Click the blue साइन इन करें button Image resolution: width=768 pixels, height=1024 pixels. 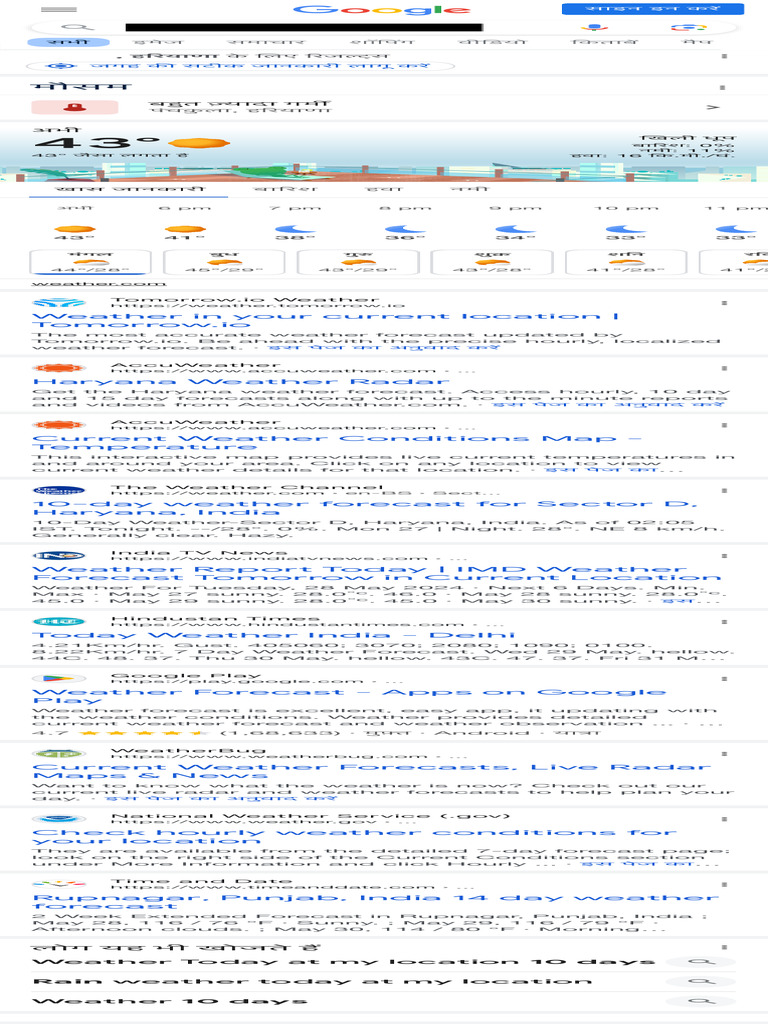click(653, 8)
